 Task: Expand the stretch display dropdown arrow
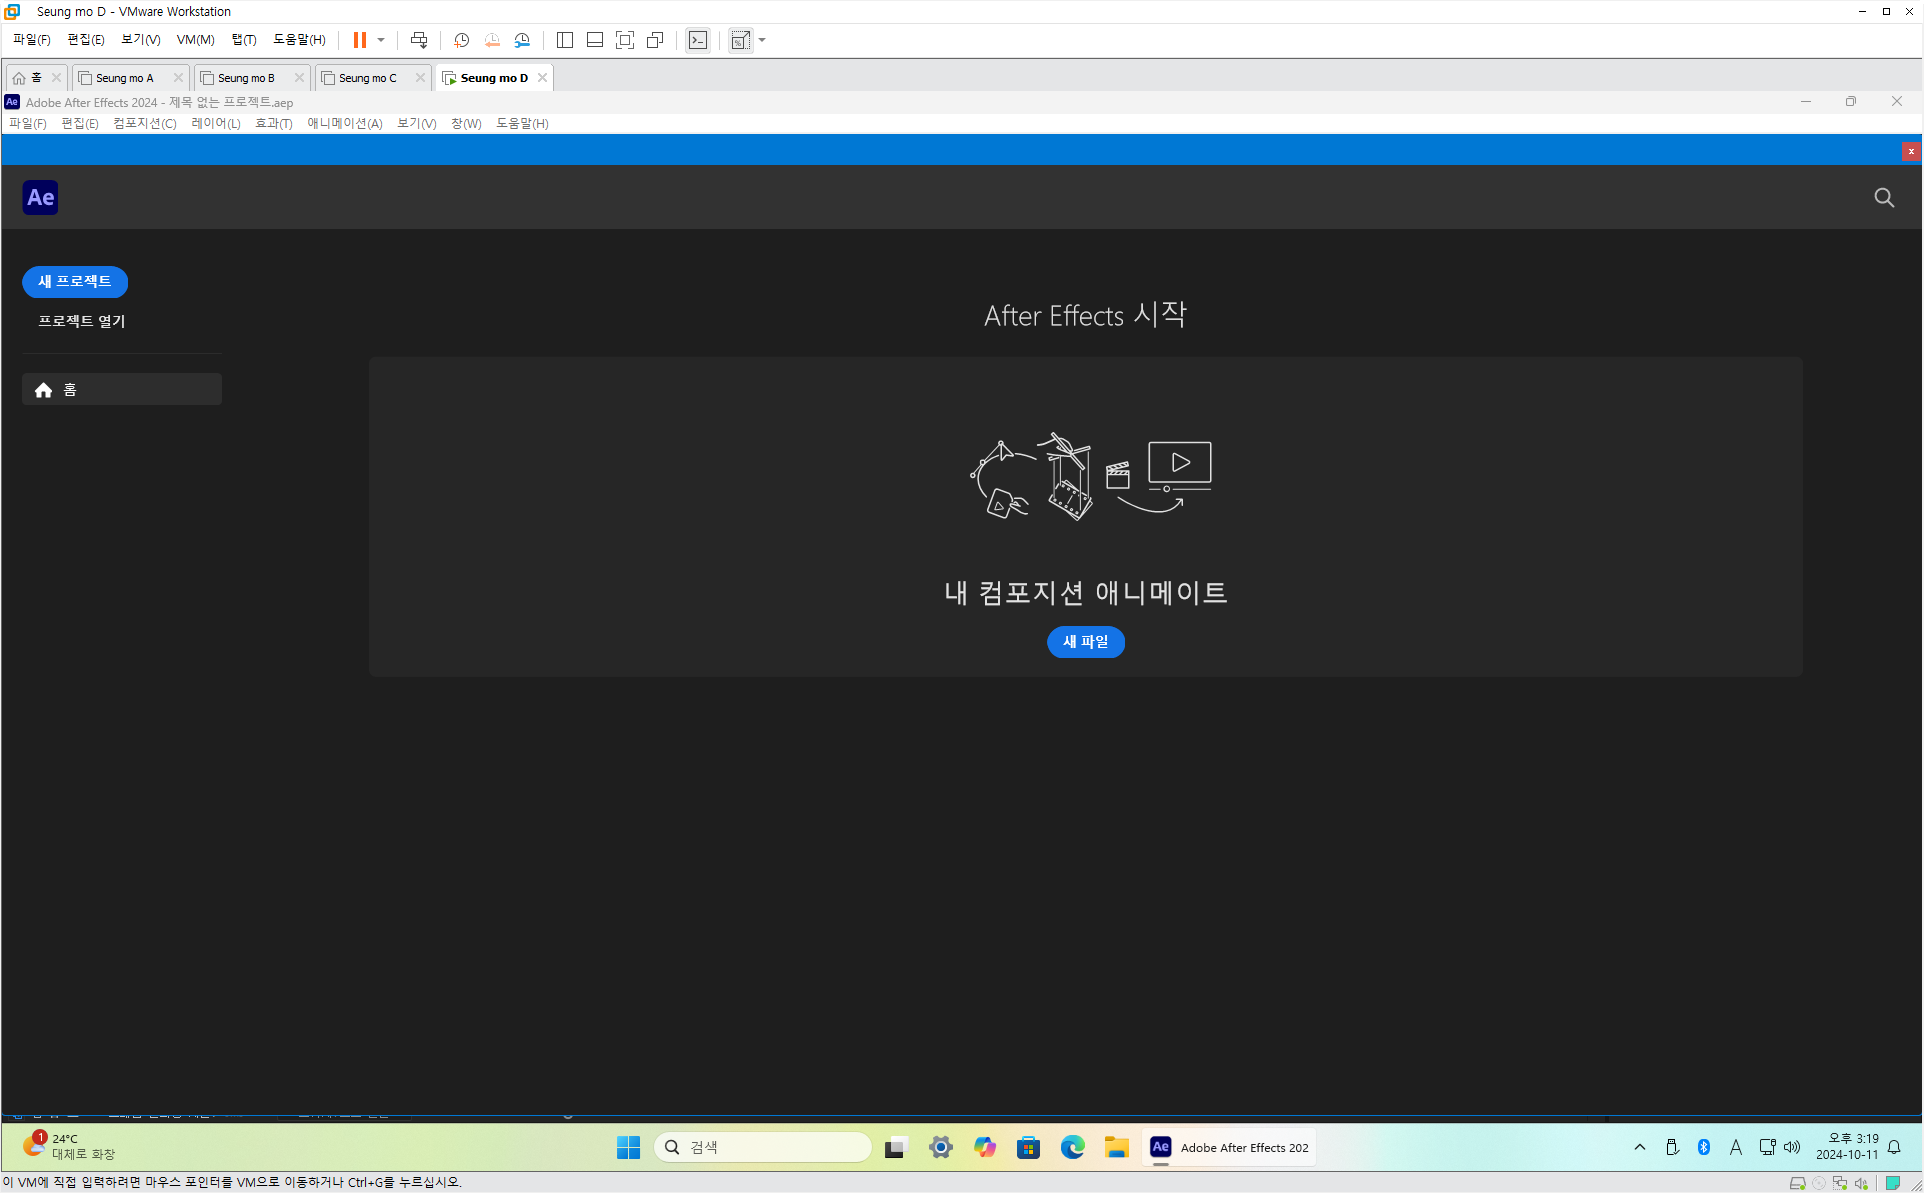[762, 40]
